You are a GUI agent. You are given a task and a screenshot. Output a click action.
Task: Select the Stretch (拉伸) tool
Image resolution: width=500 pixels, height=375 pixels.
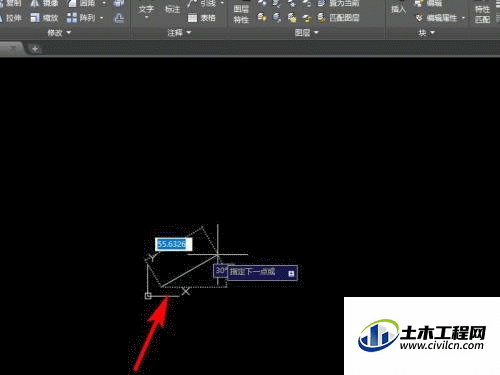click(x=11, y=18)
